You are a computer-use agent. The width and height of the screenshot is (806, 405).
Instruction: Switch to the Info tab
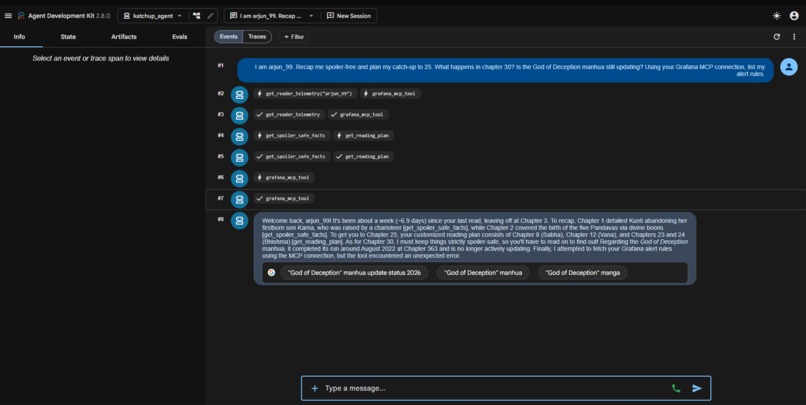19,36
